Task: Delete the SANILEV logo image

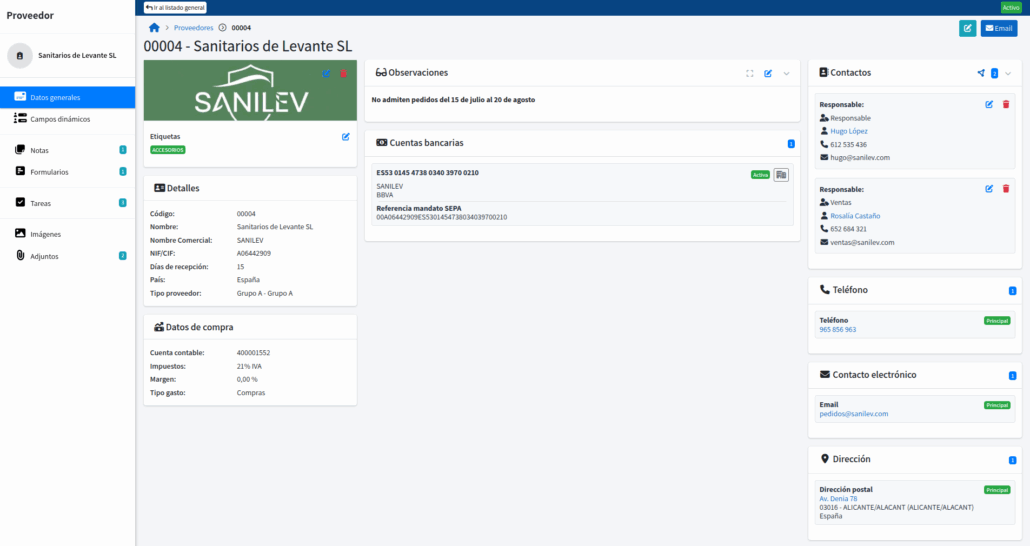Action: [343, 74]
